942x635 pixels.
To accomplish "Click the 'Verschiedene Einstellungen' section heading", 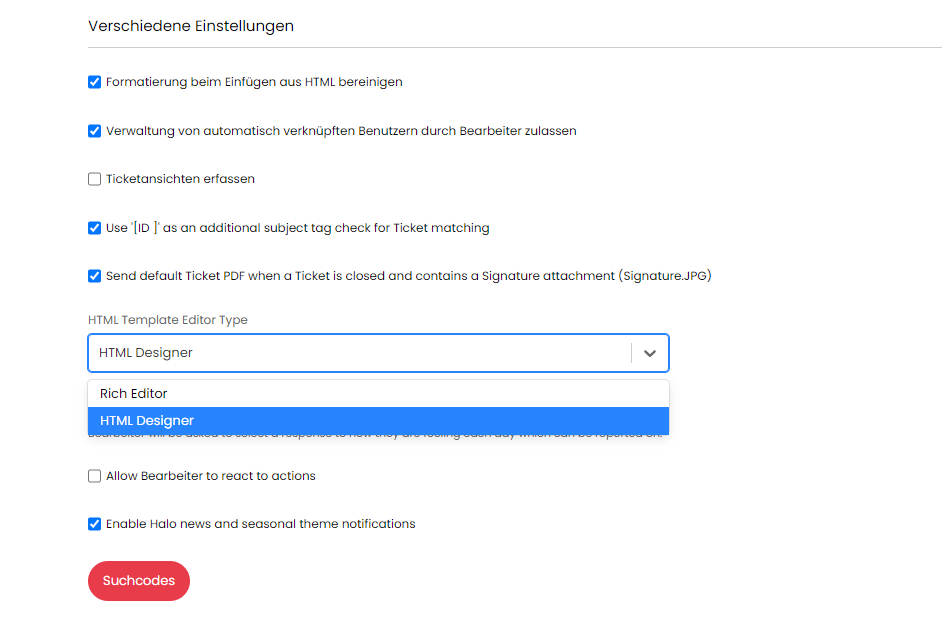I will click(191, 26).
